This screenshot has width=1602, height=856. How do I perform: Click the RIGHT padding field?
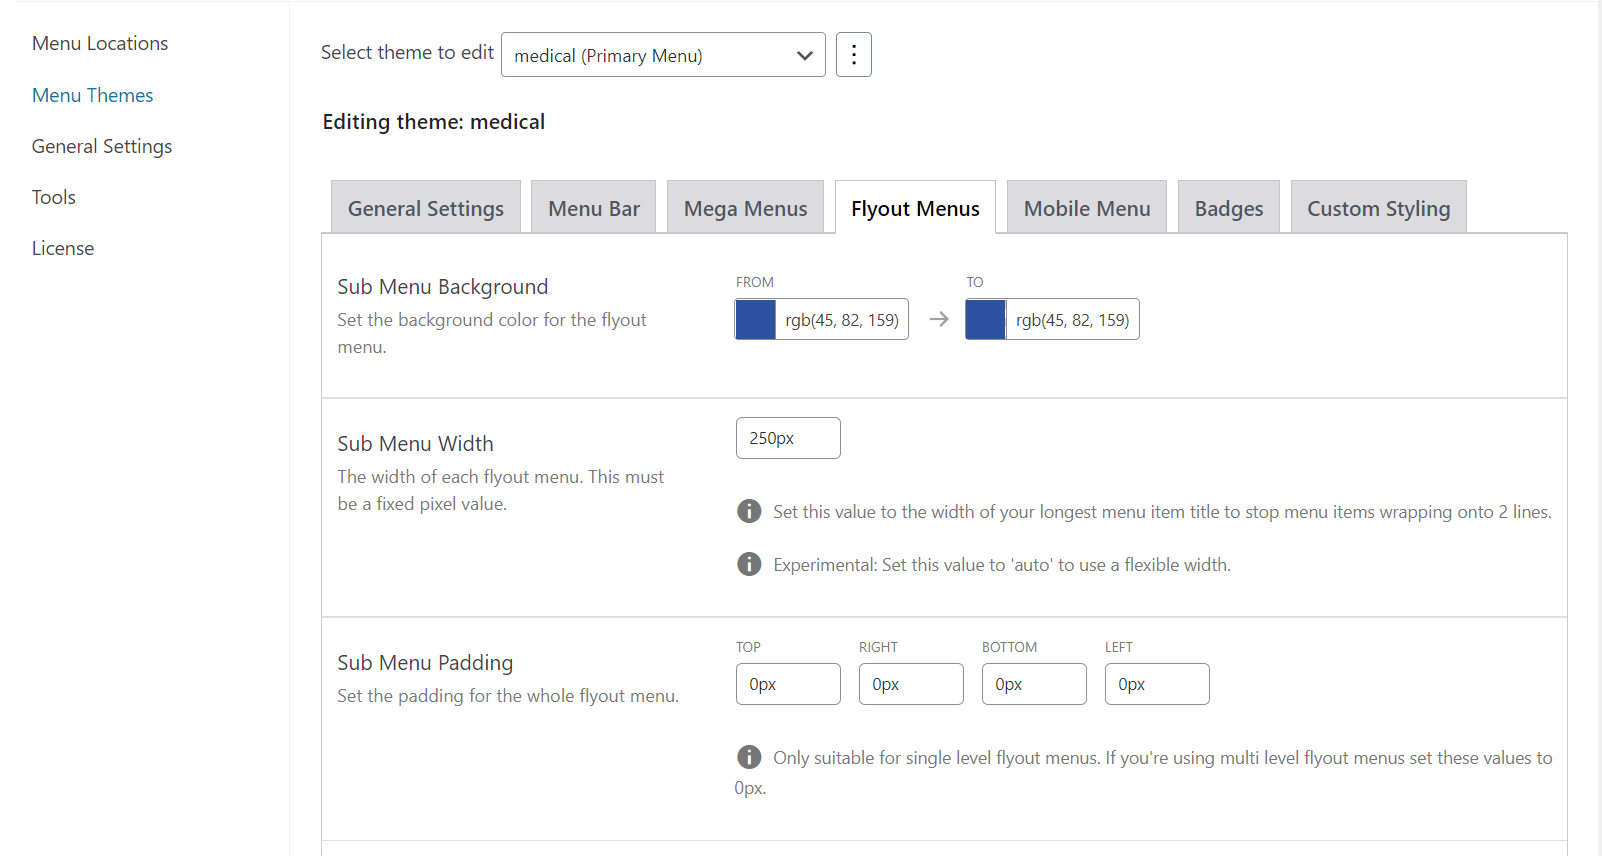tap(911, 684)
